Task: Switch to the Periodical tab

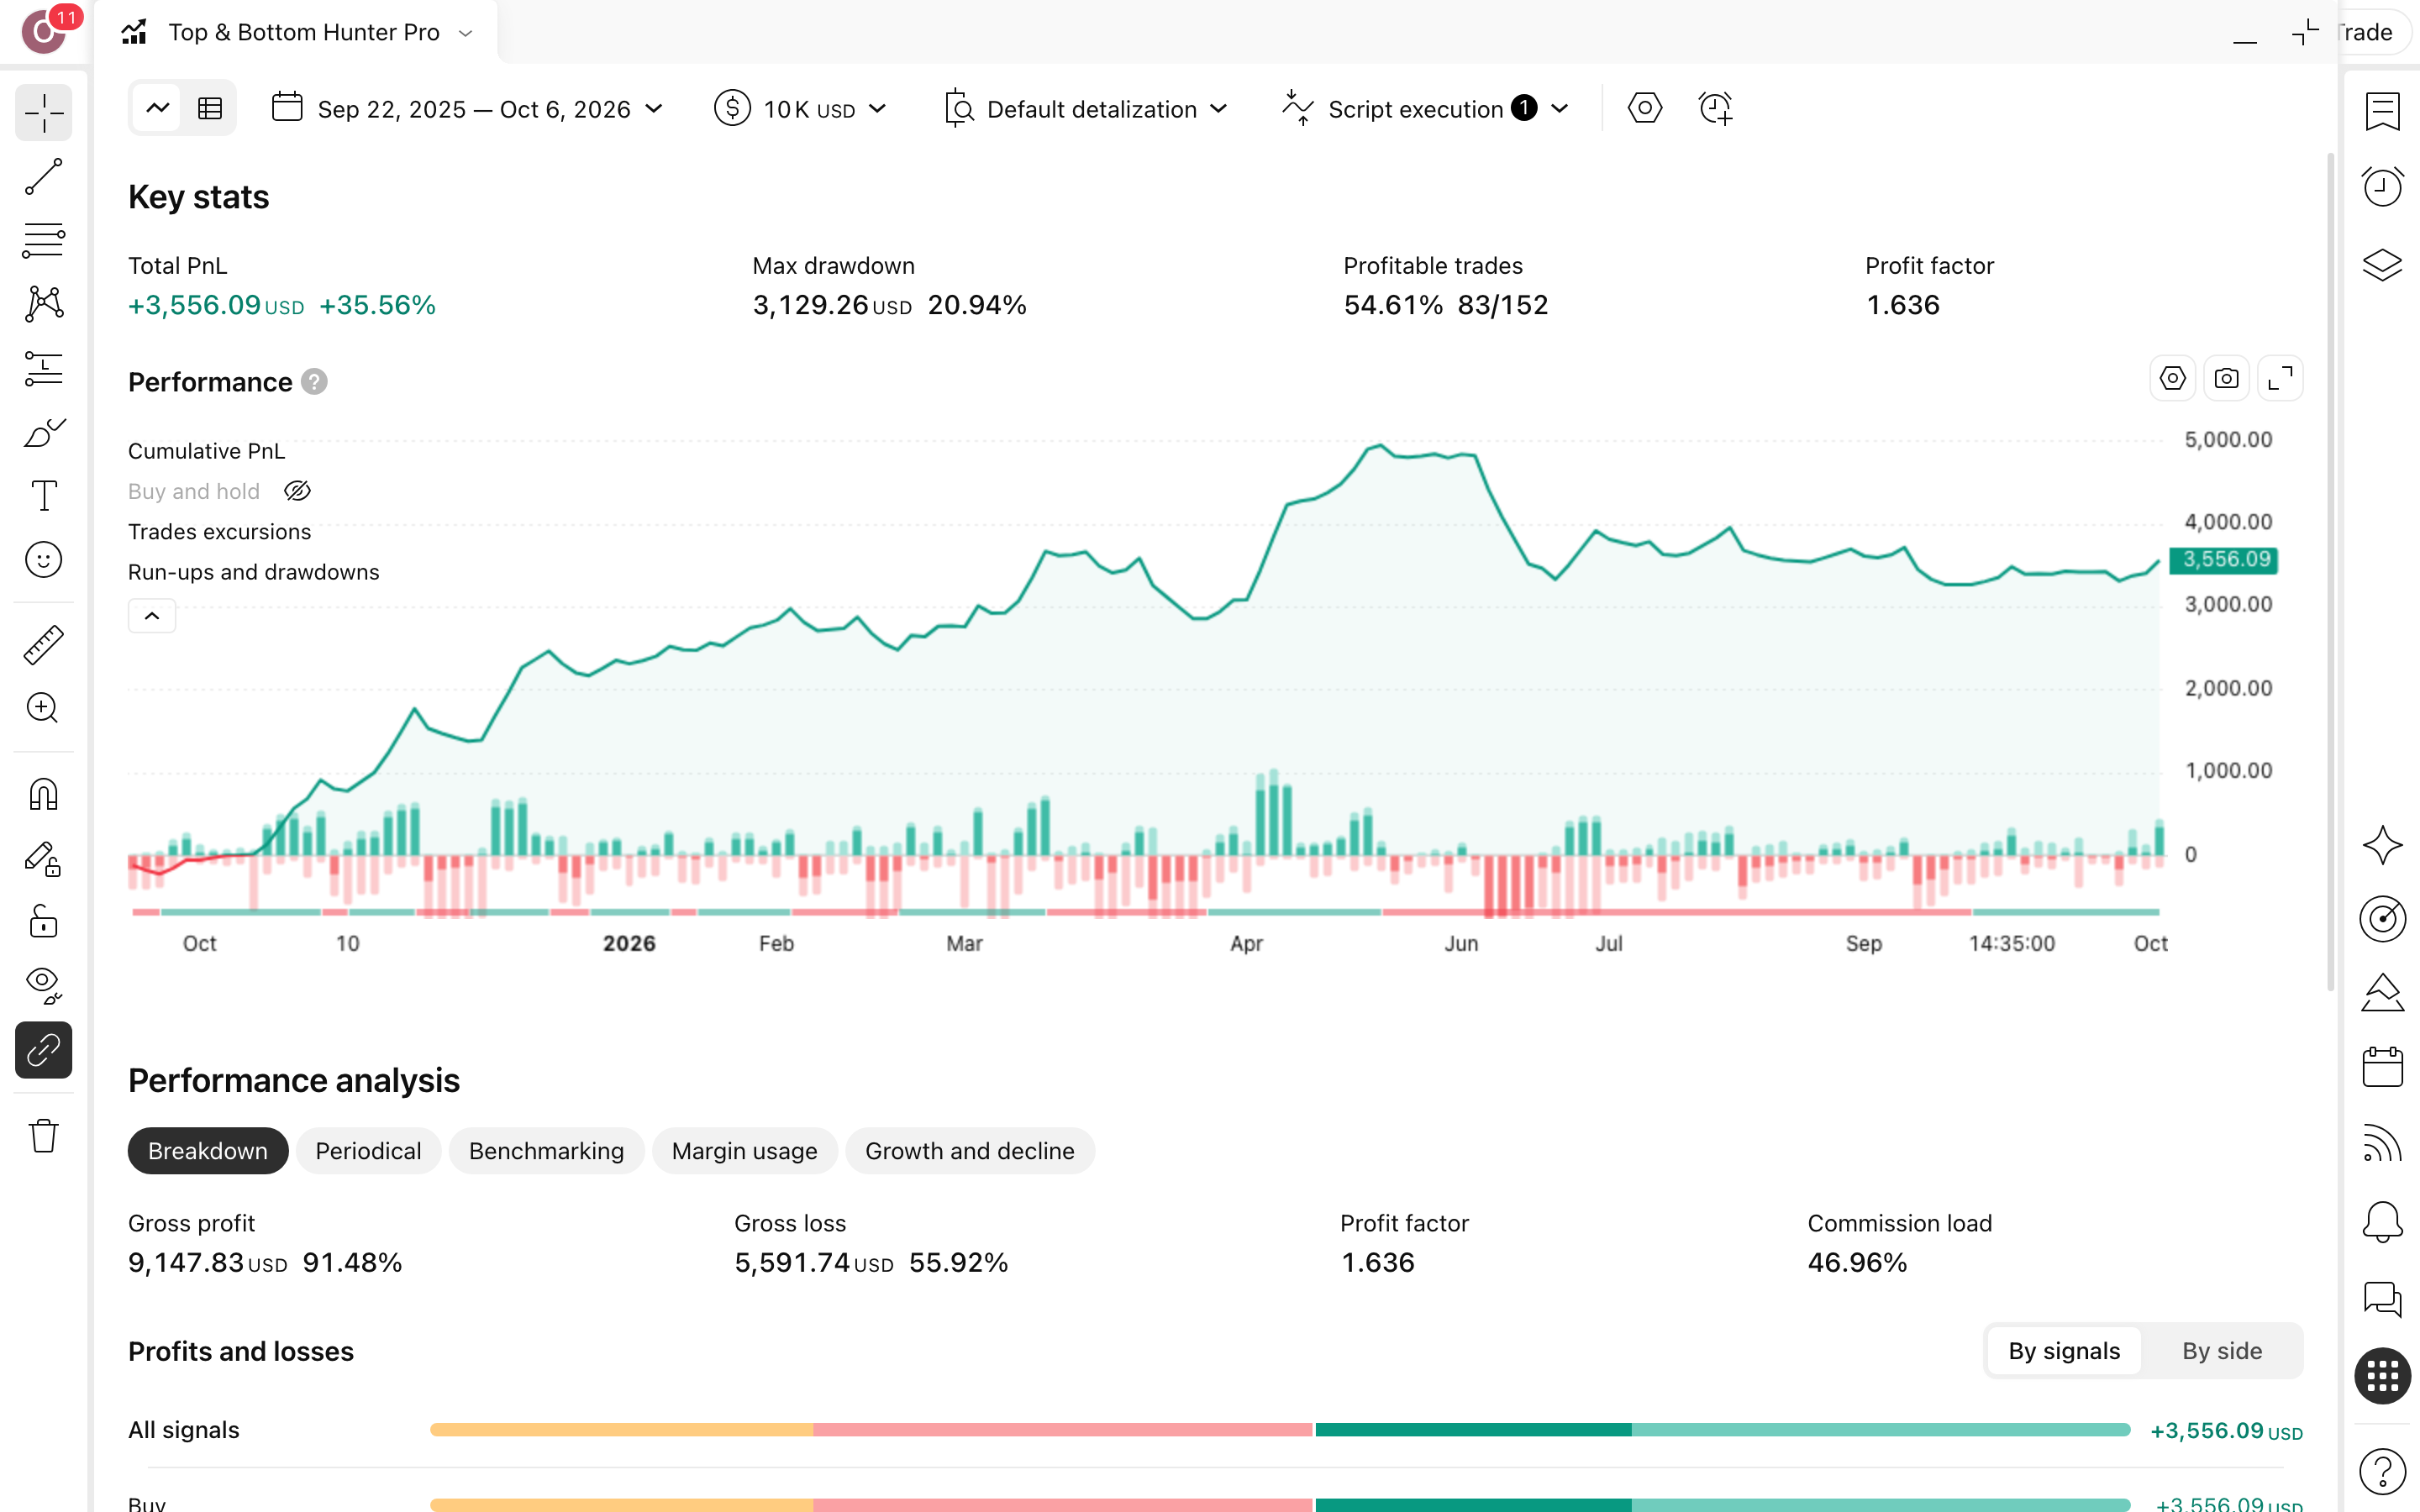Action: 368,1151
